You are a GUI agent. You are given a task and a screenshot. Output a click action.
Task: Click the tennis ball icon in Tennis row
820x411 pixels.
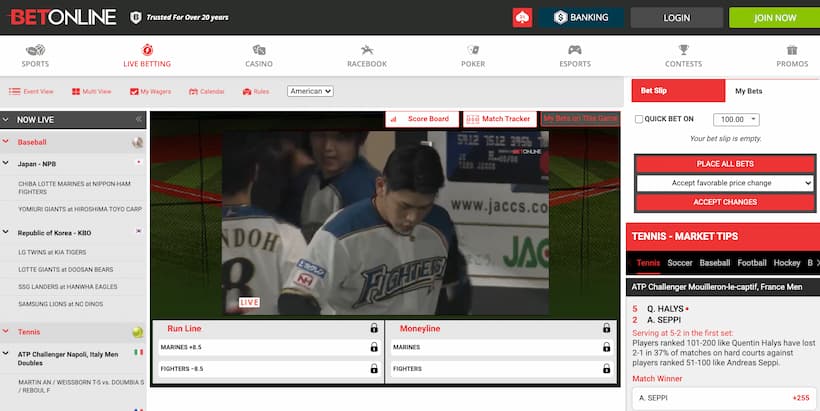coord(138,332)
